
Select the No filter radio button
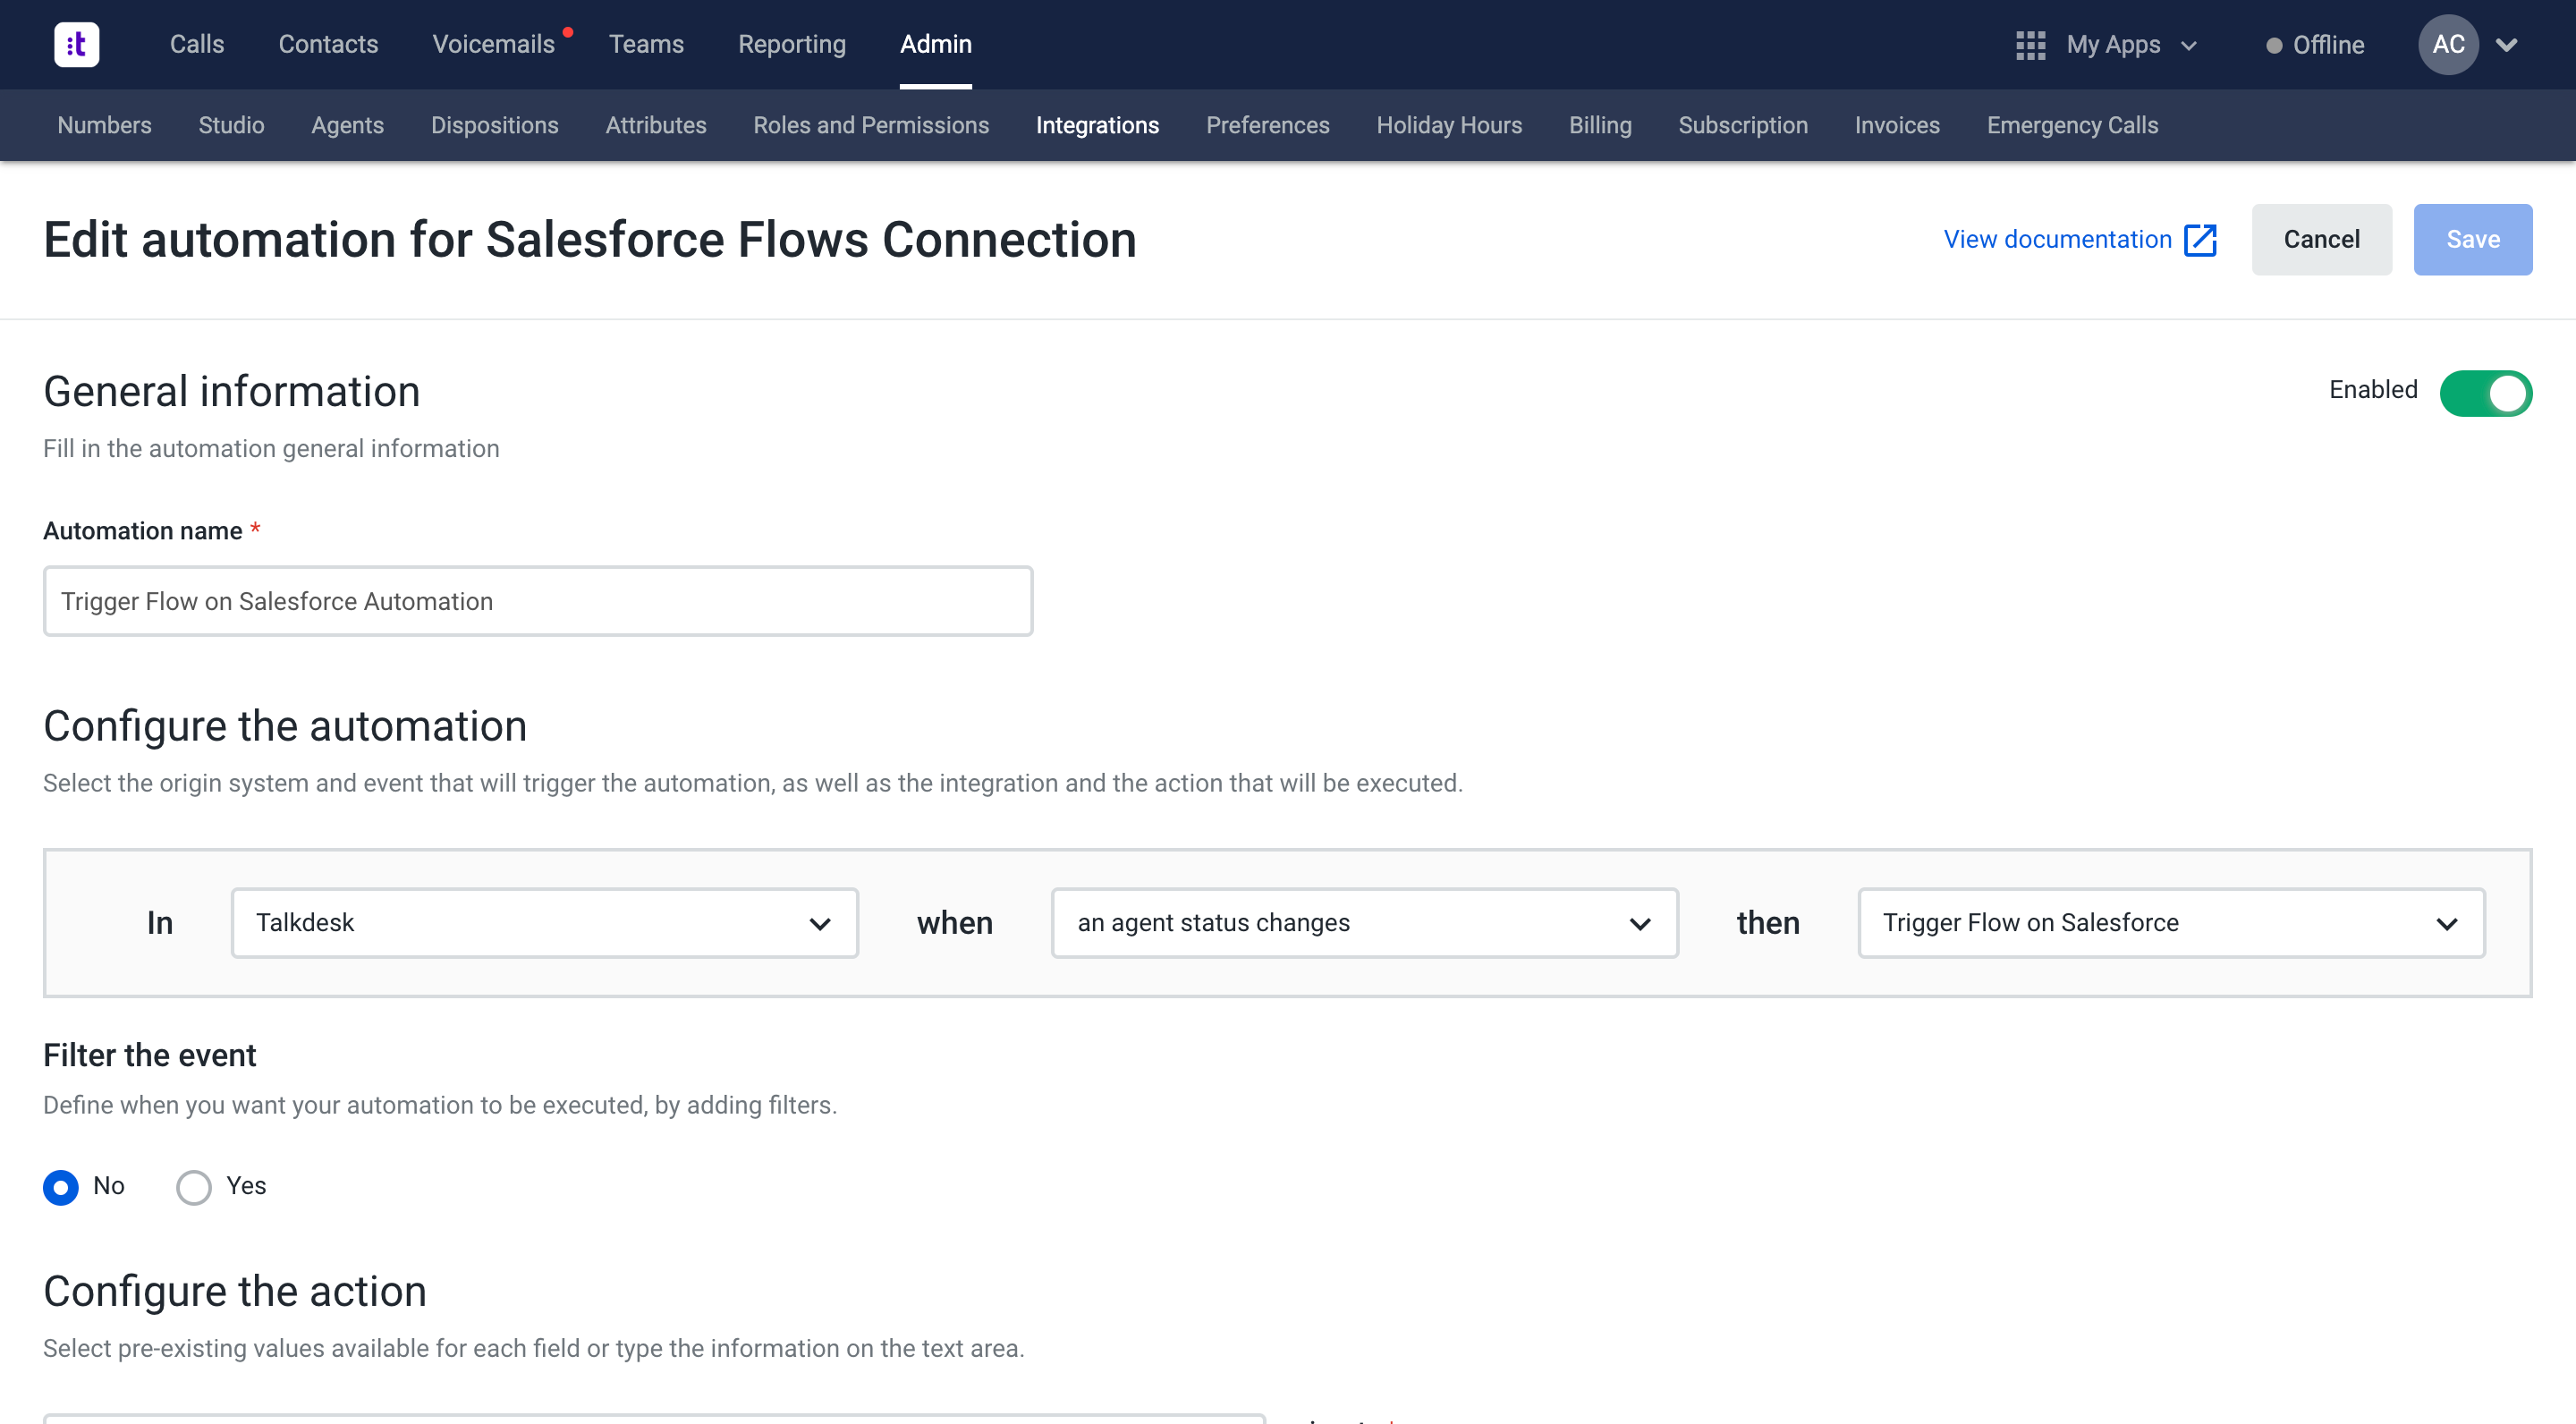pos(61,1187)
